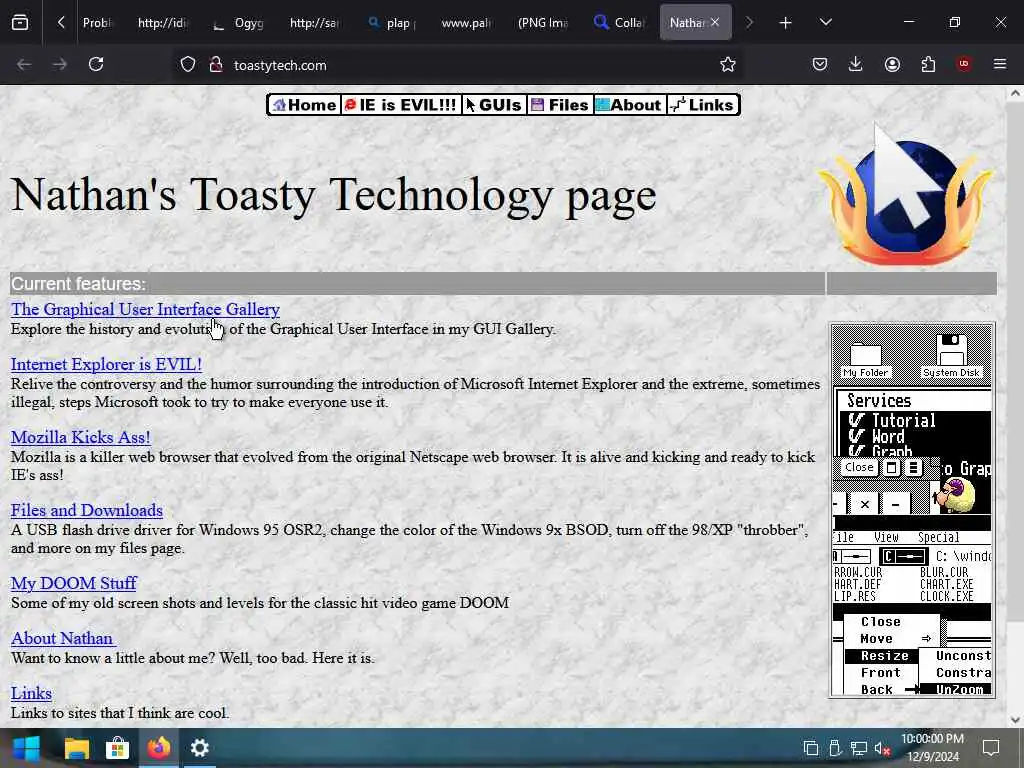The width and height of the screenshot is (1024, 768).
Task: Open the Firefox application menu
Action: pos(1000,65)
